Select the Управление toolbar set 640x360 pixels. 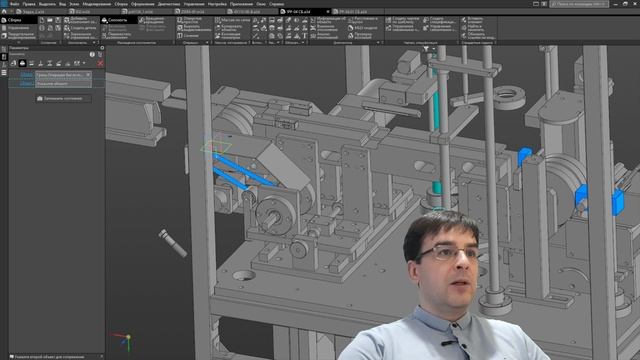coord(18,28)
